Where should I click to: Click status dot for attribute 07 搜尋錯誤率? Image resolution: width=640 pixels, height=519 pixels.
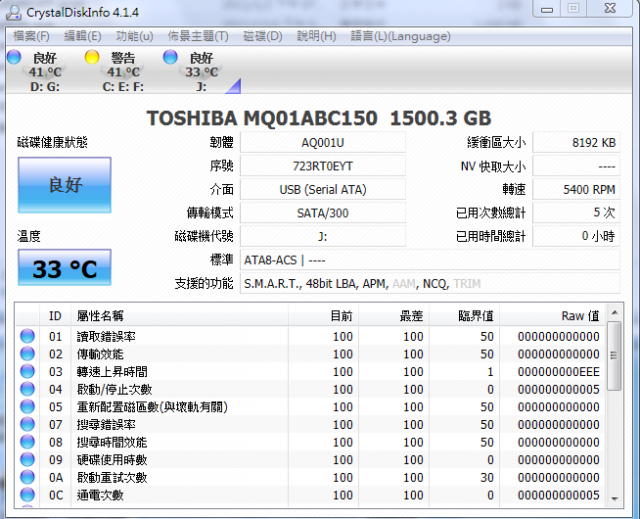pos(27,424)
